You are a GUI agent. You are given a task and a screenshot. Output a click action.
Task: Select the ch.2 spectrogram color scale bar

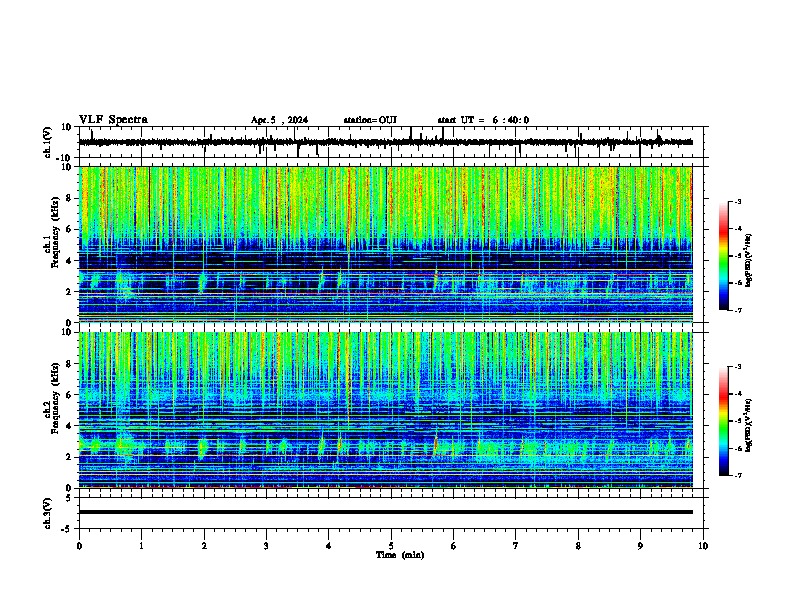[x=724, y=421]
